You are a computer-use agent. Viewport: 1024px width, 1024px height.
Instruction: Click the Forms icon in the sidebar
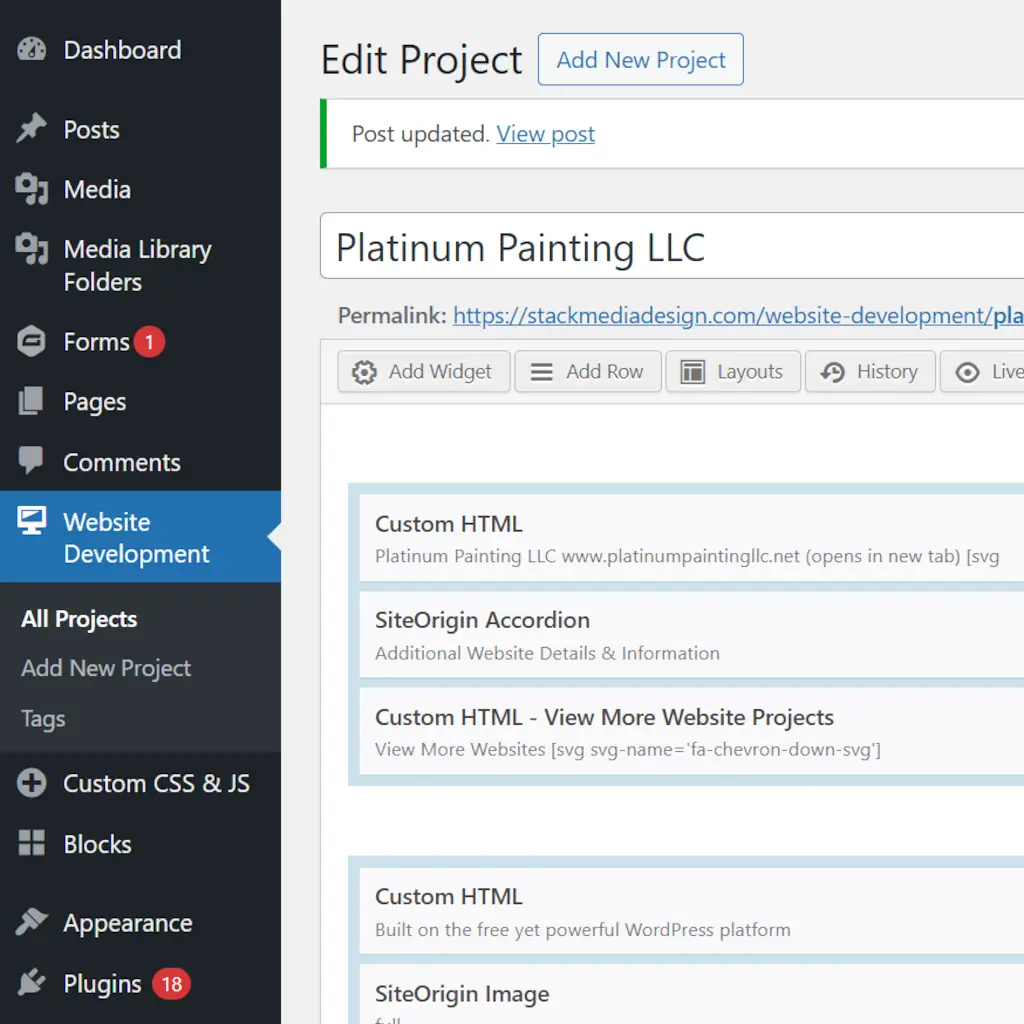point(31,341)
